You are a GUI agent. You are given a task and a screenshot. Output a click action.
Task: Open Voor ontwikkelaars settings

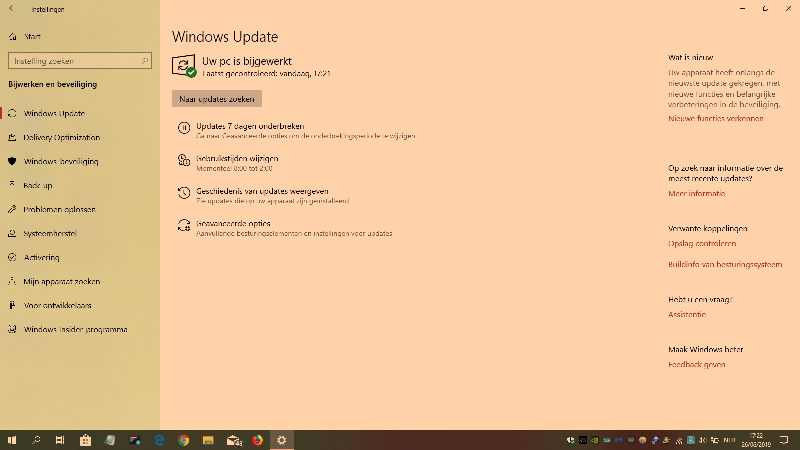click(57, 305)
